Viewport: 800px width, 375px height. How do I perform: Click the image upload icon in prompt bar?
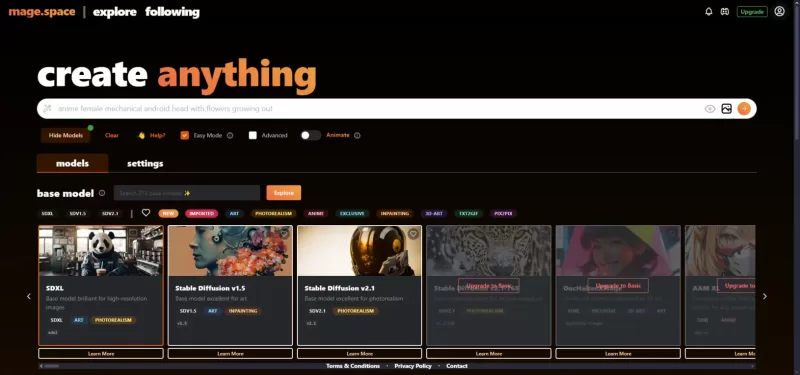pyautogui.click(x=727, y=109)
